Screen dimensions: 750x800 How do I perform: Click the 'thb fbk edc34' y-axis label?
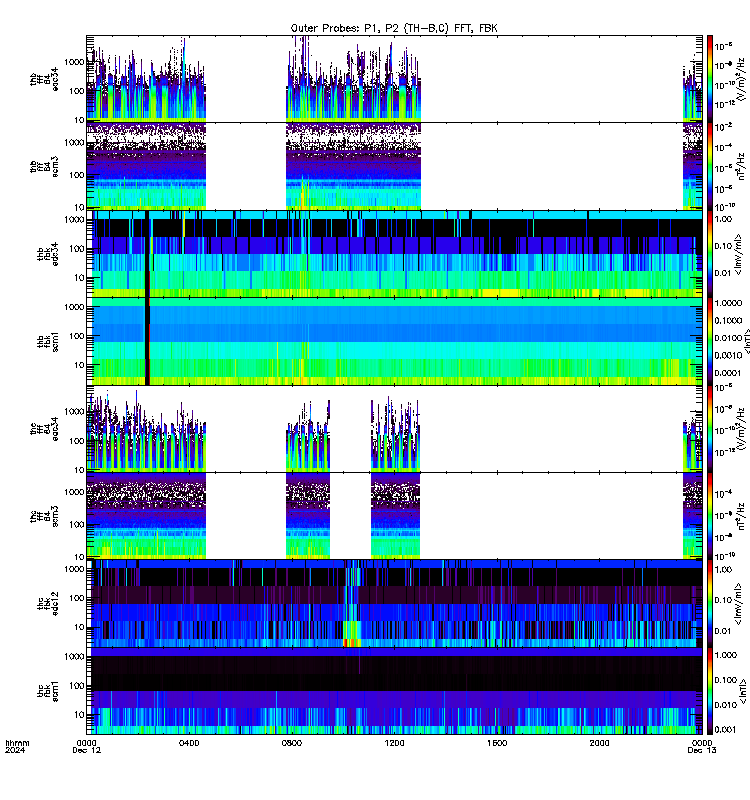(48, 254)
